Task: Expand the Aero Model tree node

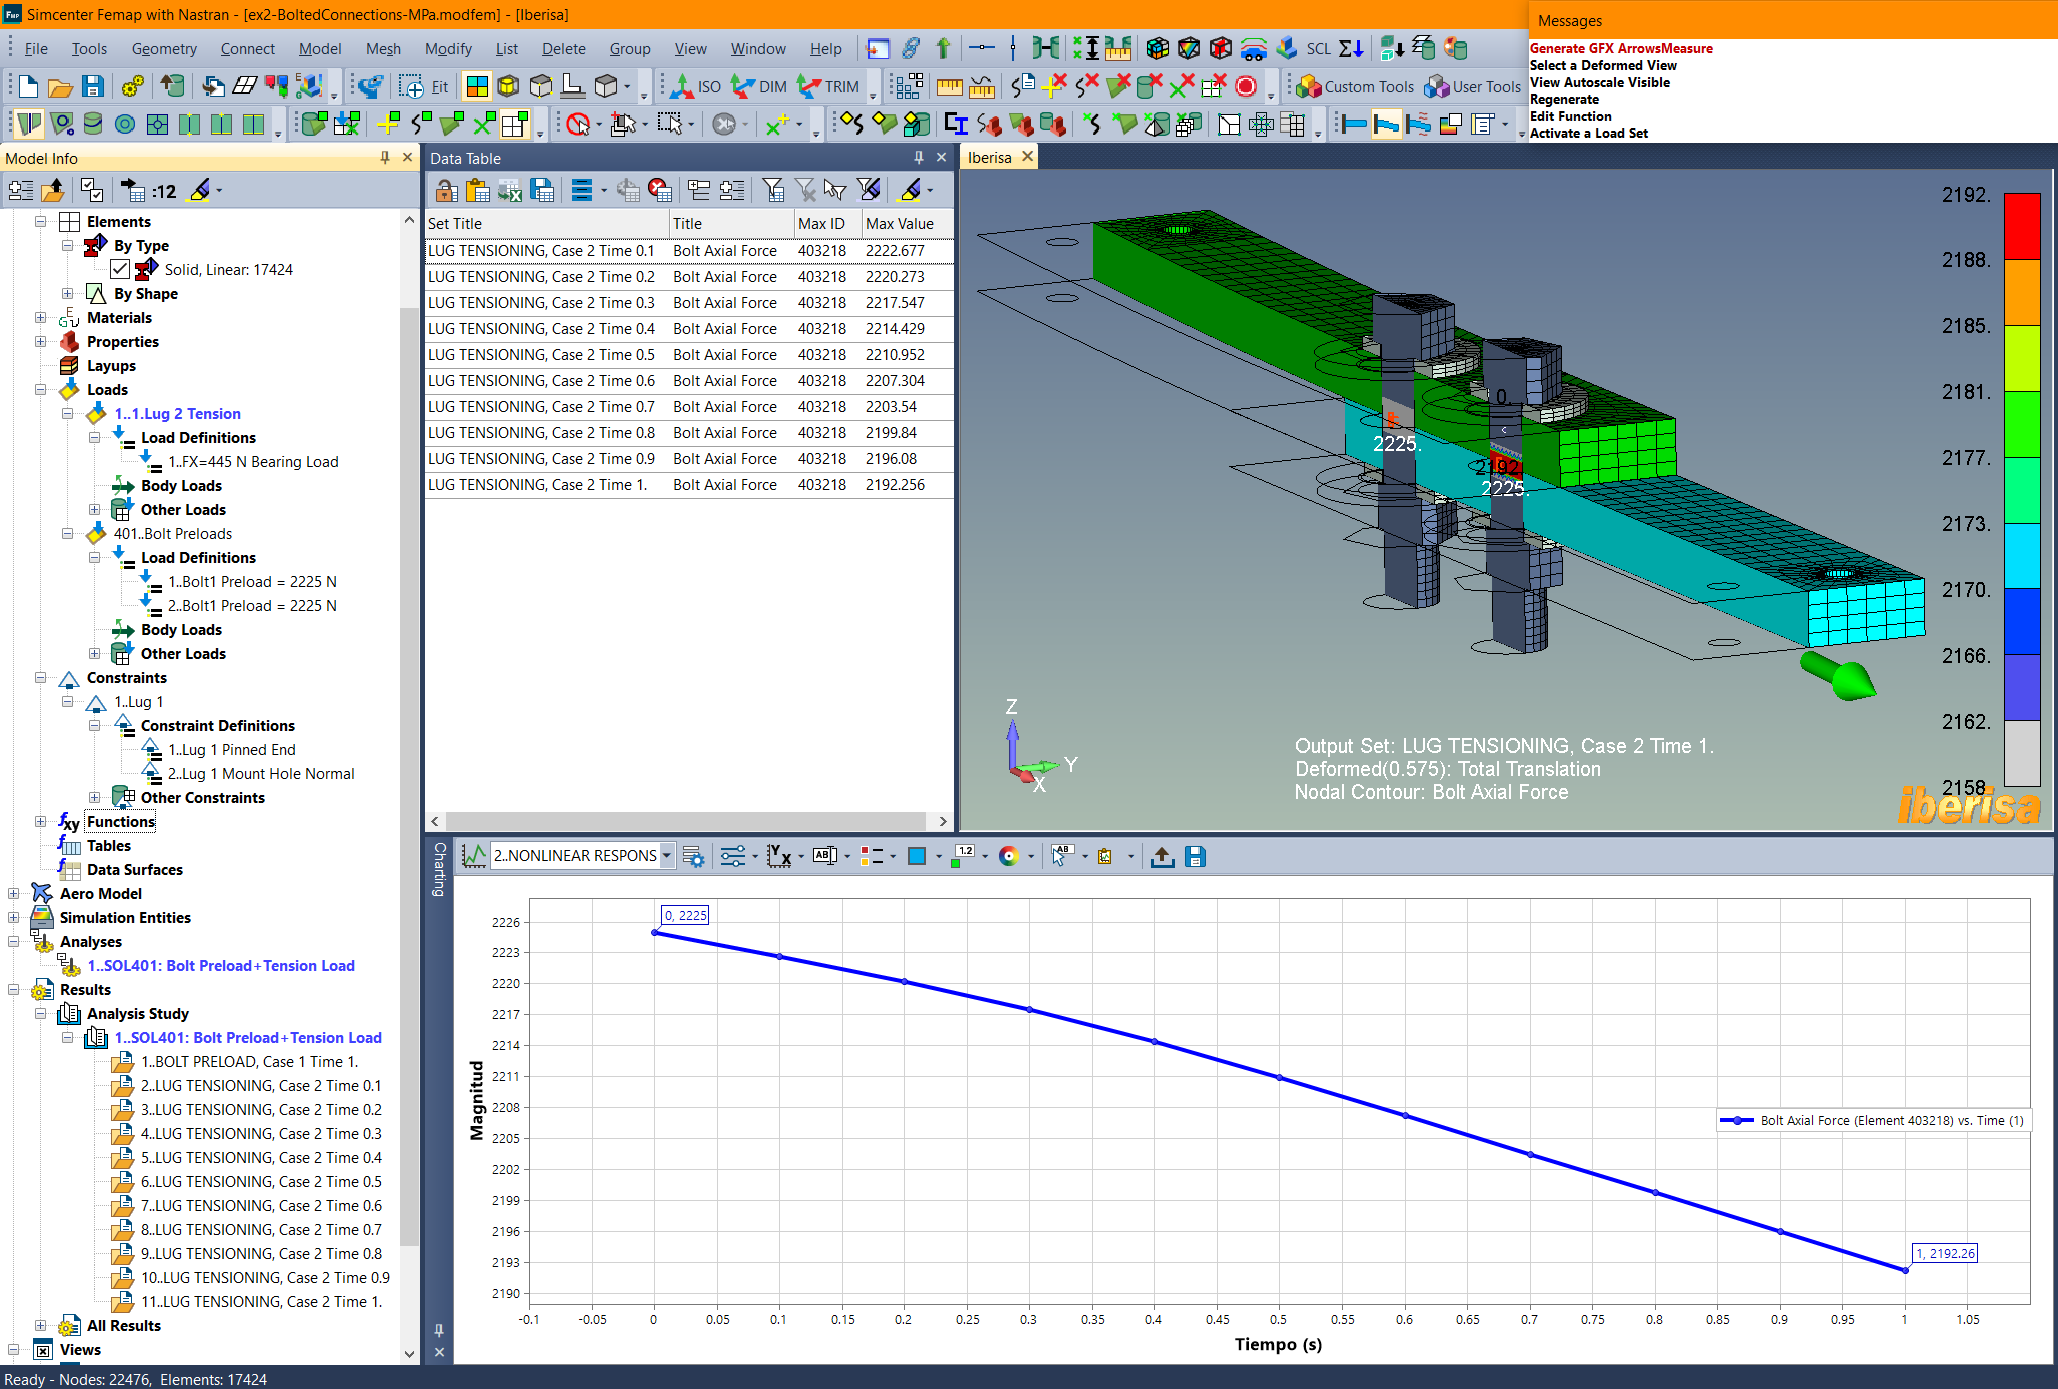Action: (x=14, y=894)
